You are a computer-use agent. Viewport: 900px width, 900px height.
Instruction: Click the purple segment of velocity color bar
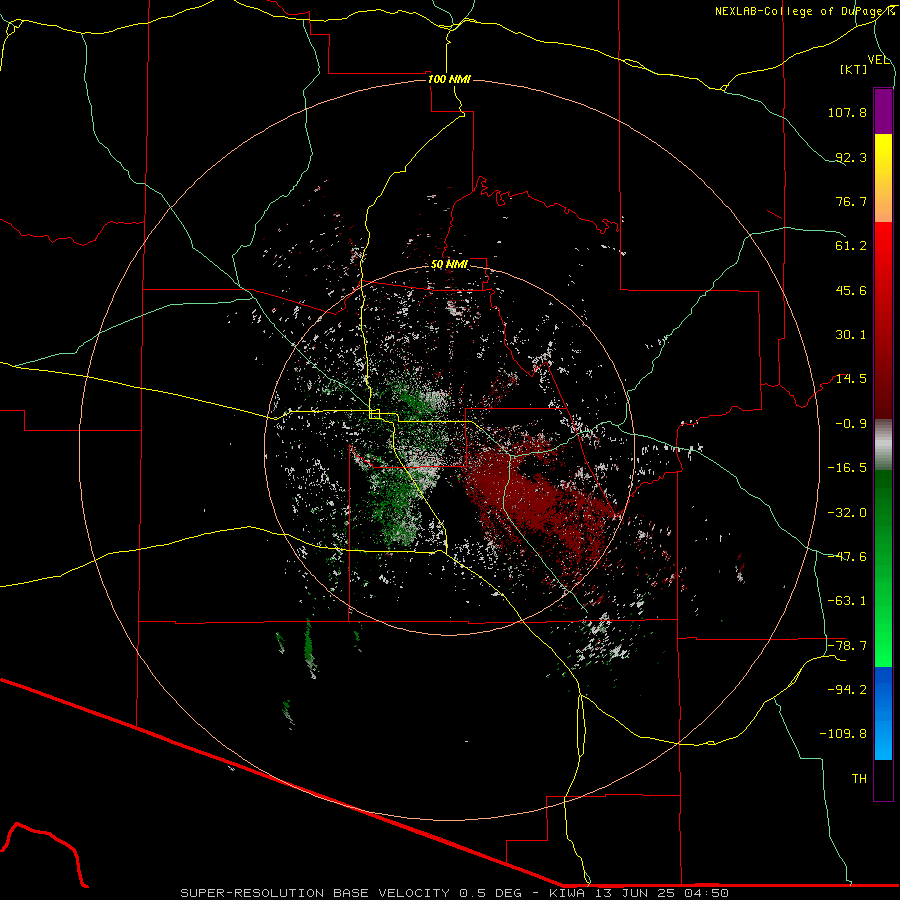pyautogui.click(x=883, y=111)
